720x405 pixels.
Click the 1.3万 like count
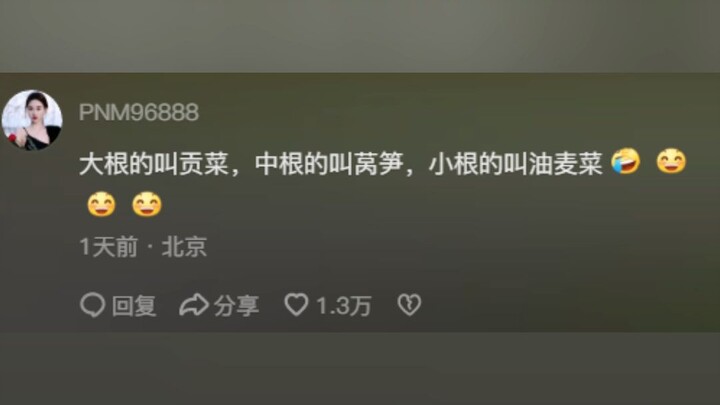[x=343, y=306]
